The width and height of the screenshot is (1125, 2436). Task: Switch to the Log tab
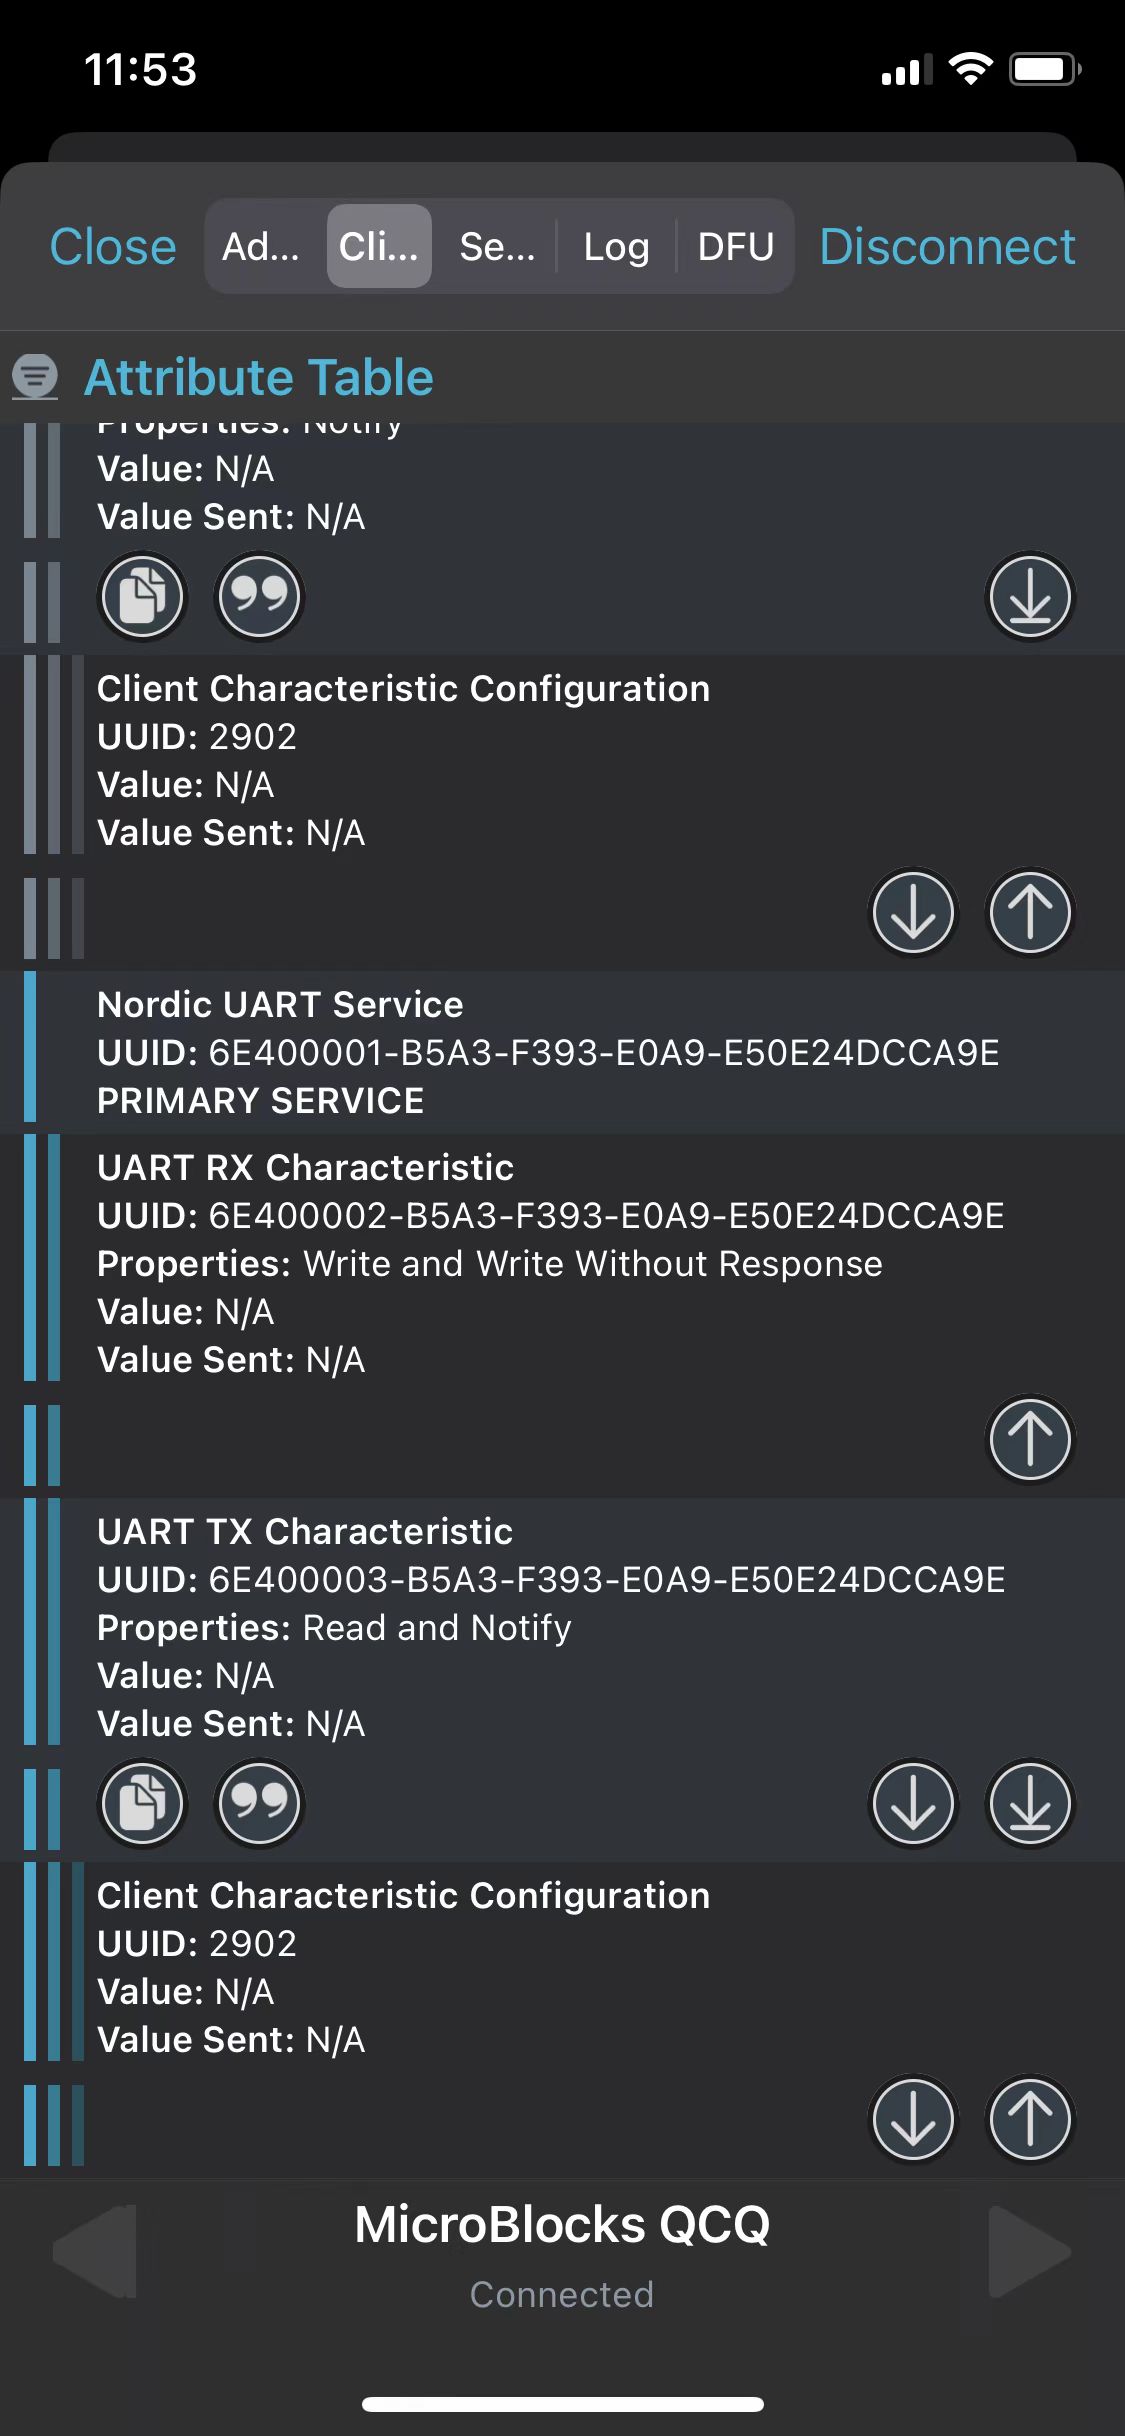coord(617,246)
